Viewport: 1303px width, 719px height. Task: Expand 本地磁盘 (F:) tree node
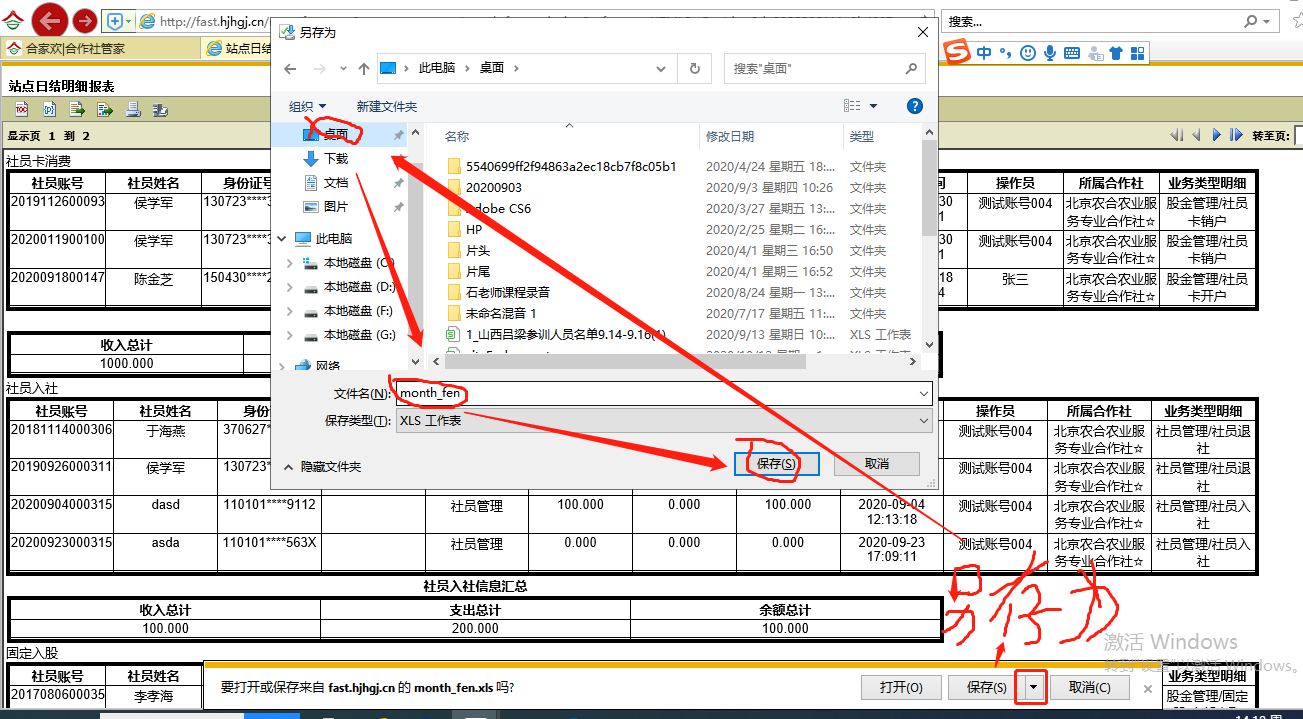point(290,311)
